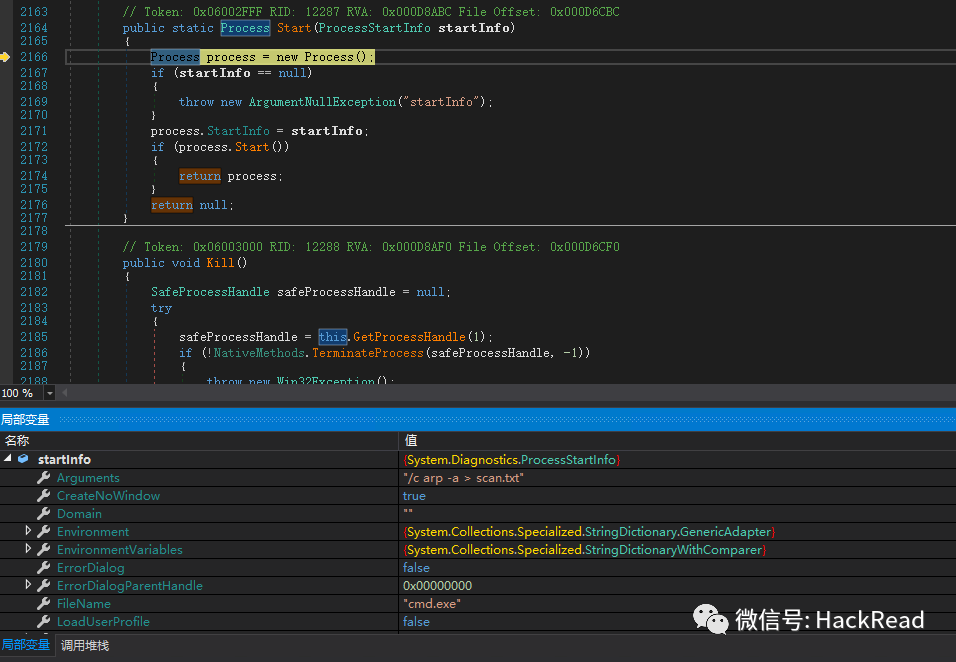Select the Domain property name

[x=79, y=514]
